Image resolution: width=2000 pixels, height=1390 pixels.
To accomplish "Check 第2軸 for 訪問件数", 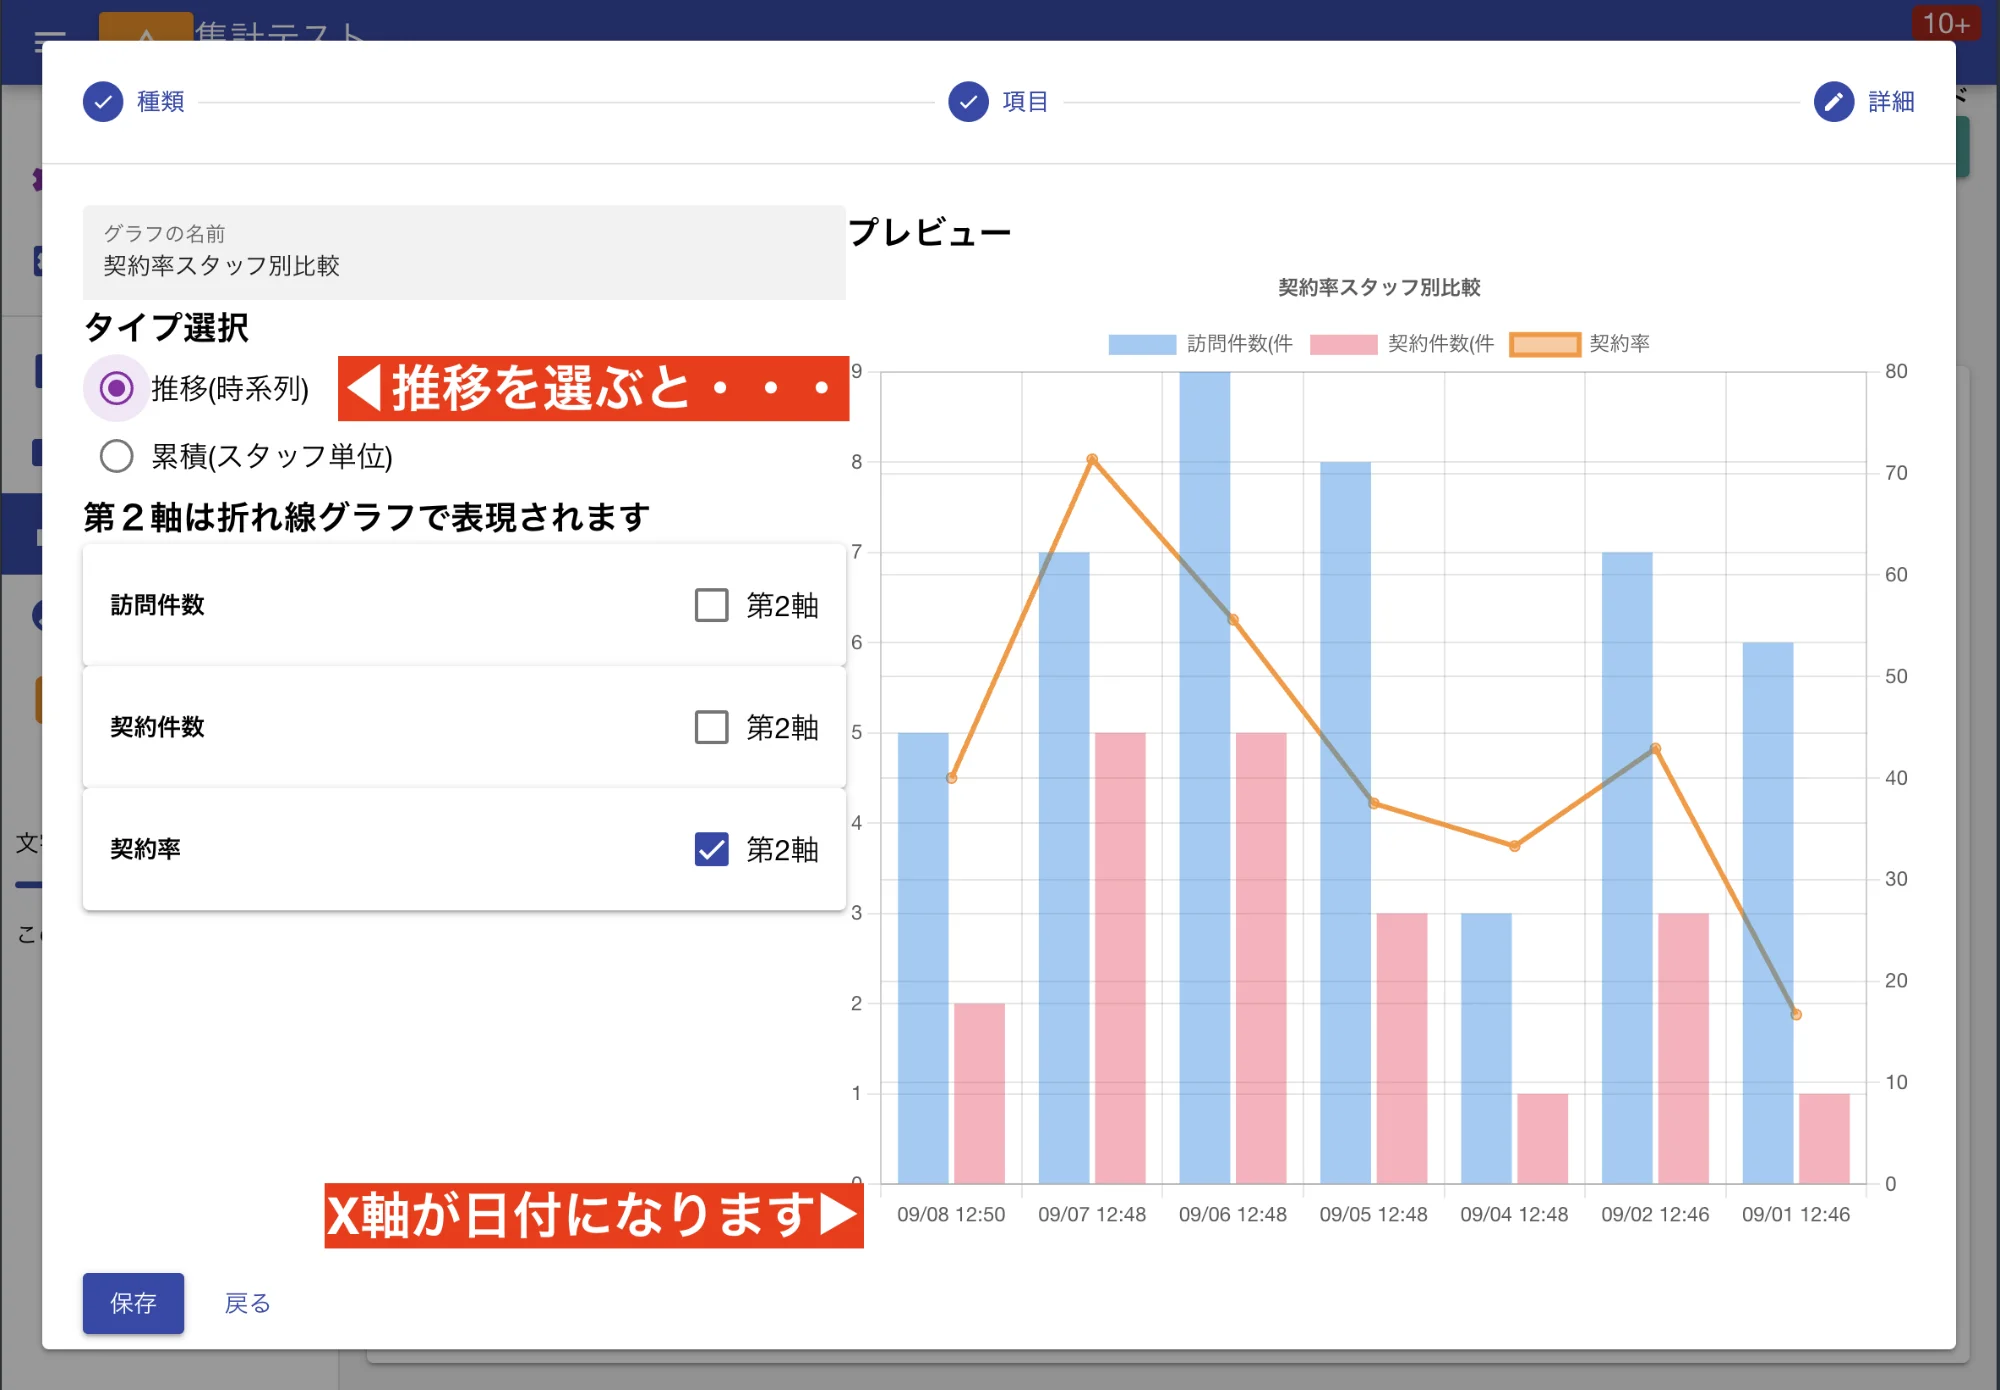I will coord(710,604).
